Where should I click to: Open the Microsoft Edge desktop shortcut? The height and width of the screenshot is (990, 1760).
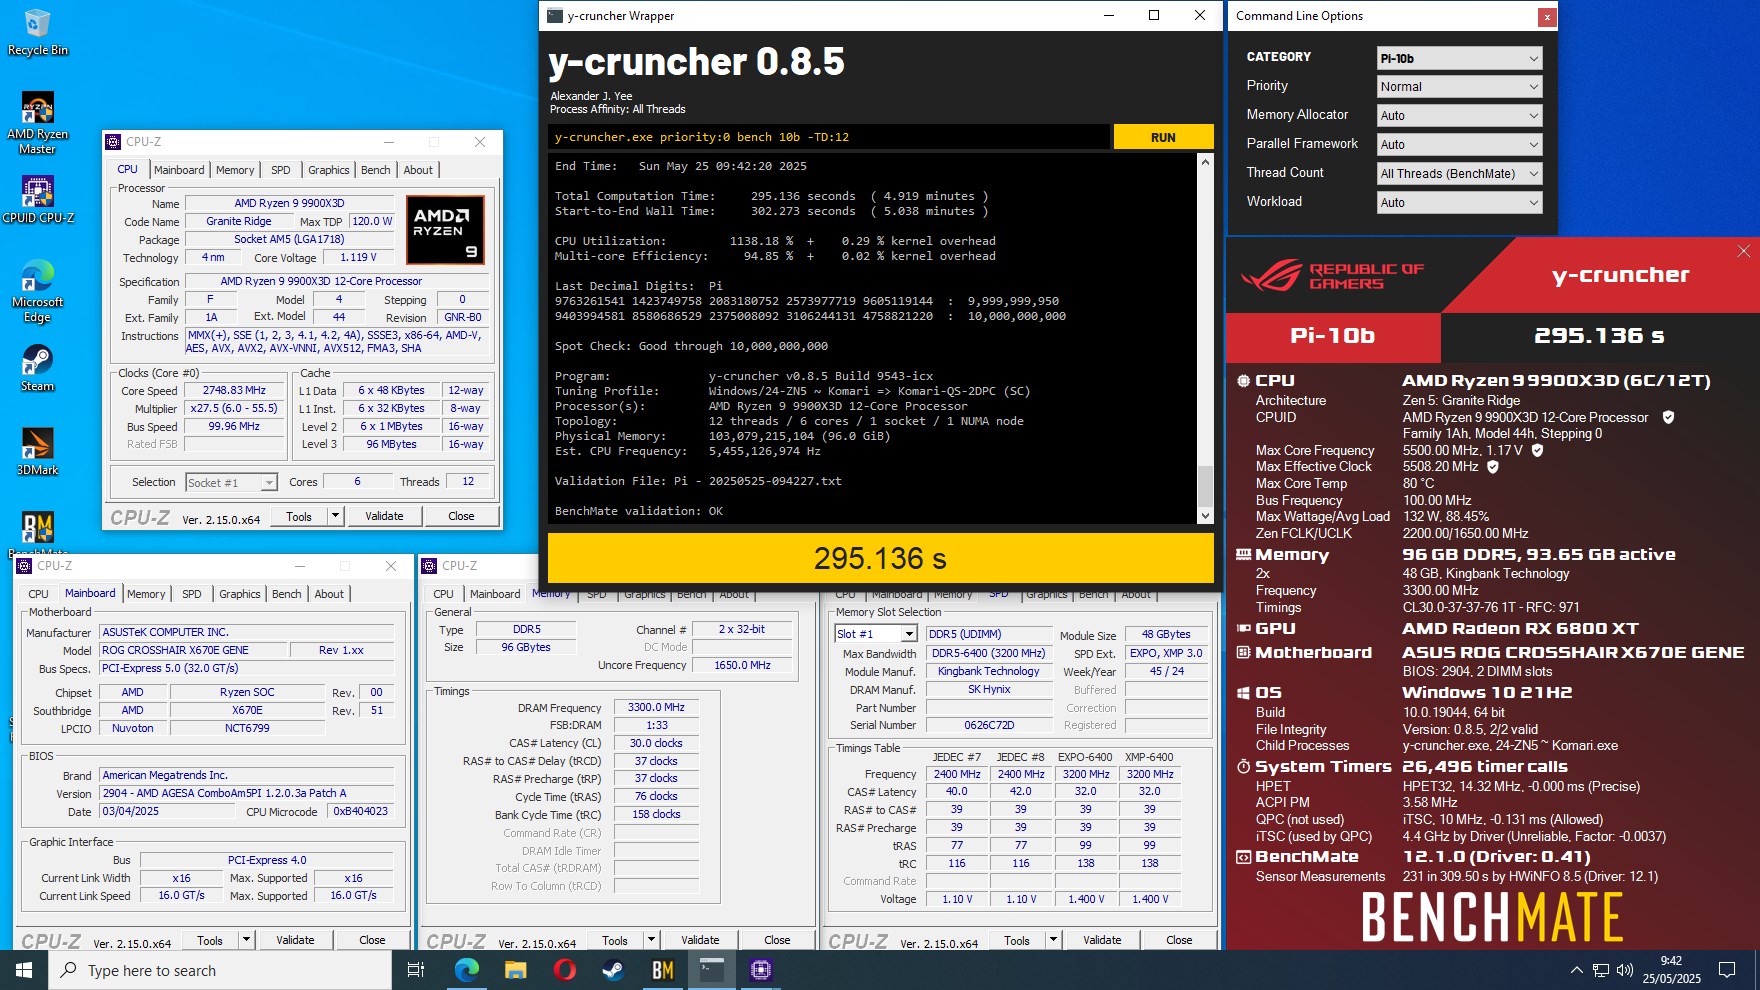38,290
